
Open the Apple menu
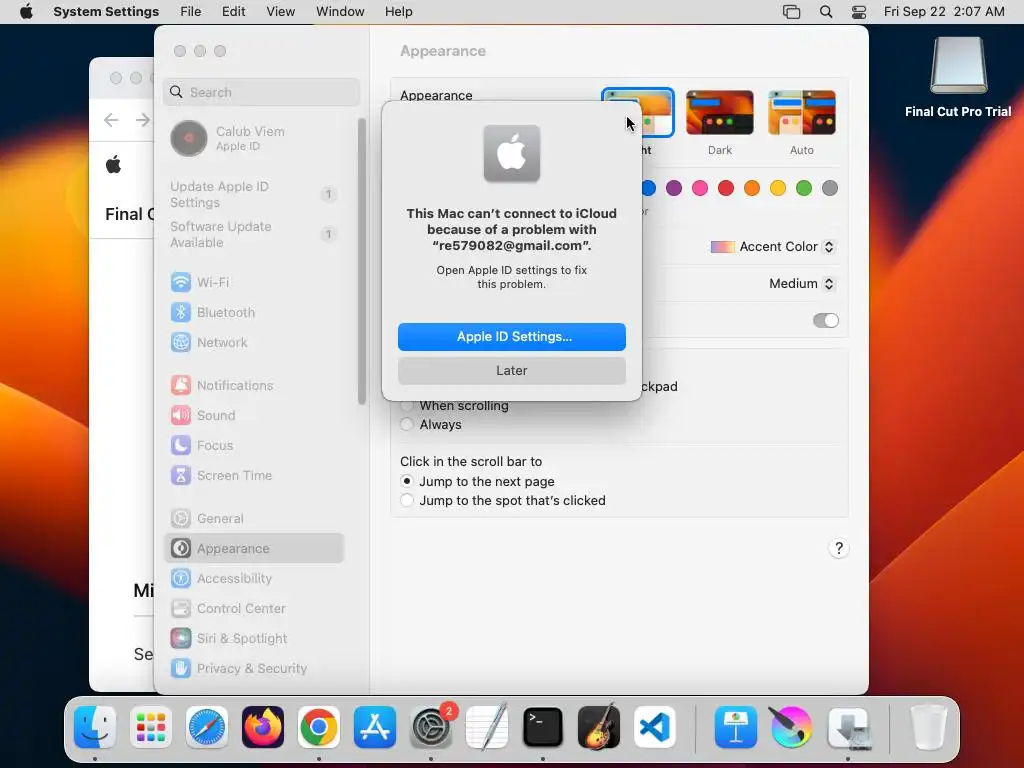26,12
